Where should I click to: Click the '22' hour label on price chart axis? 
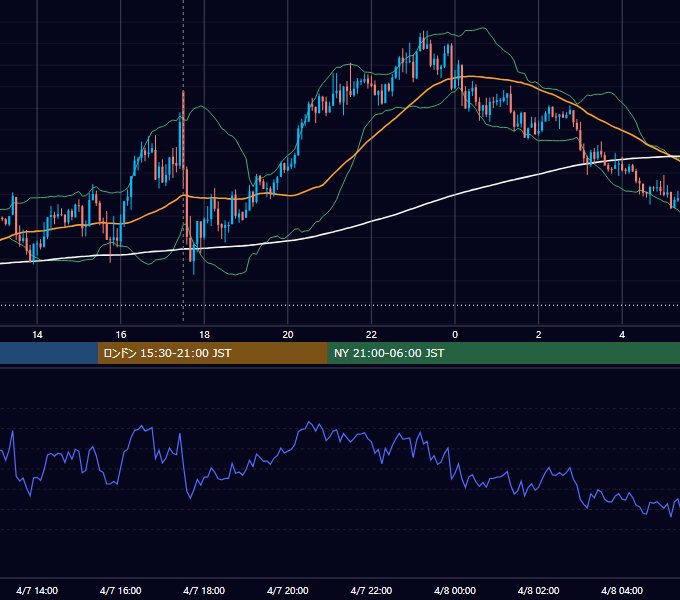tap(371, 335)
